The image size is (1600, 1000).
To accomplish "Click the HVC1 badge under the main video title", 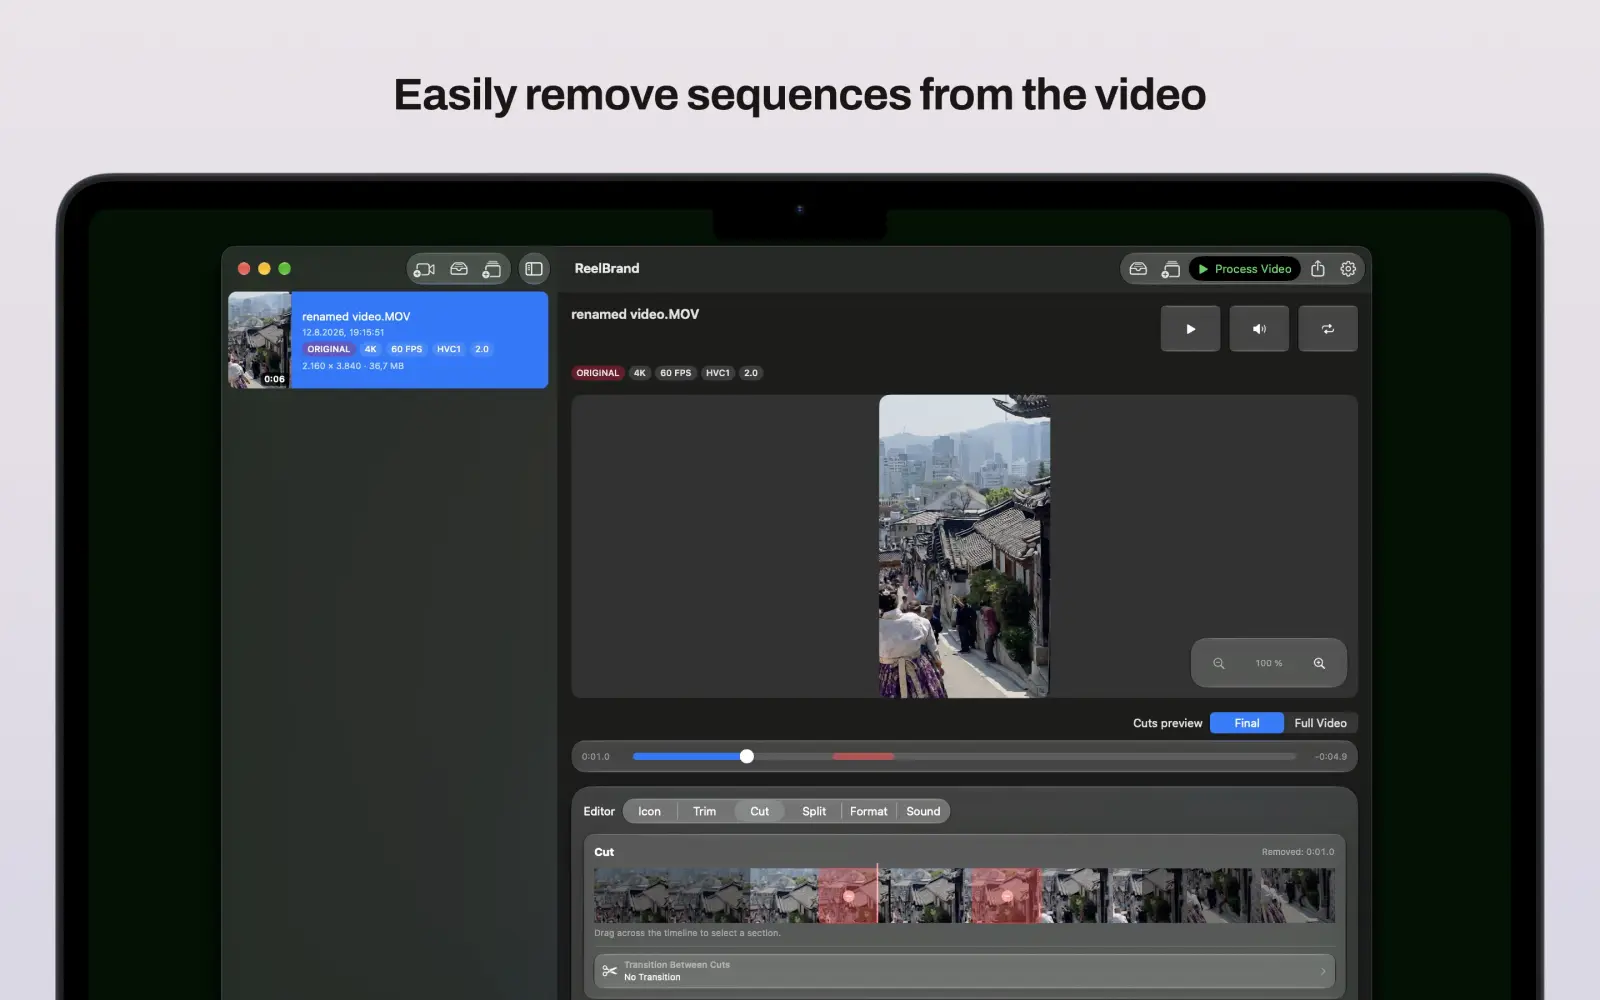I will 718,373.
